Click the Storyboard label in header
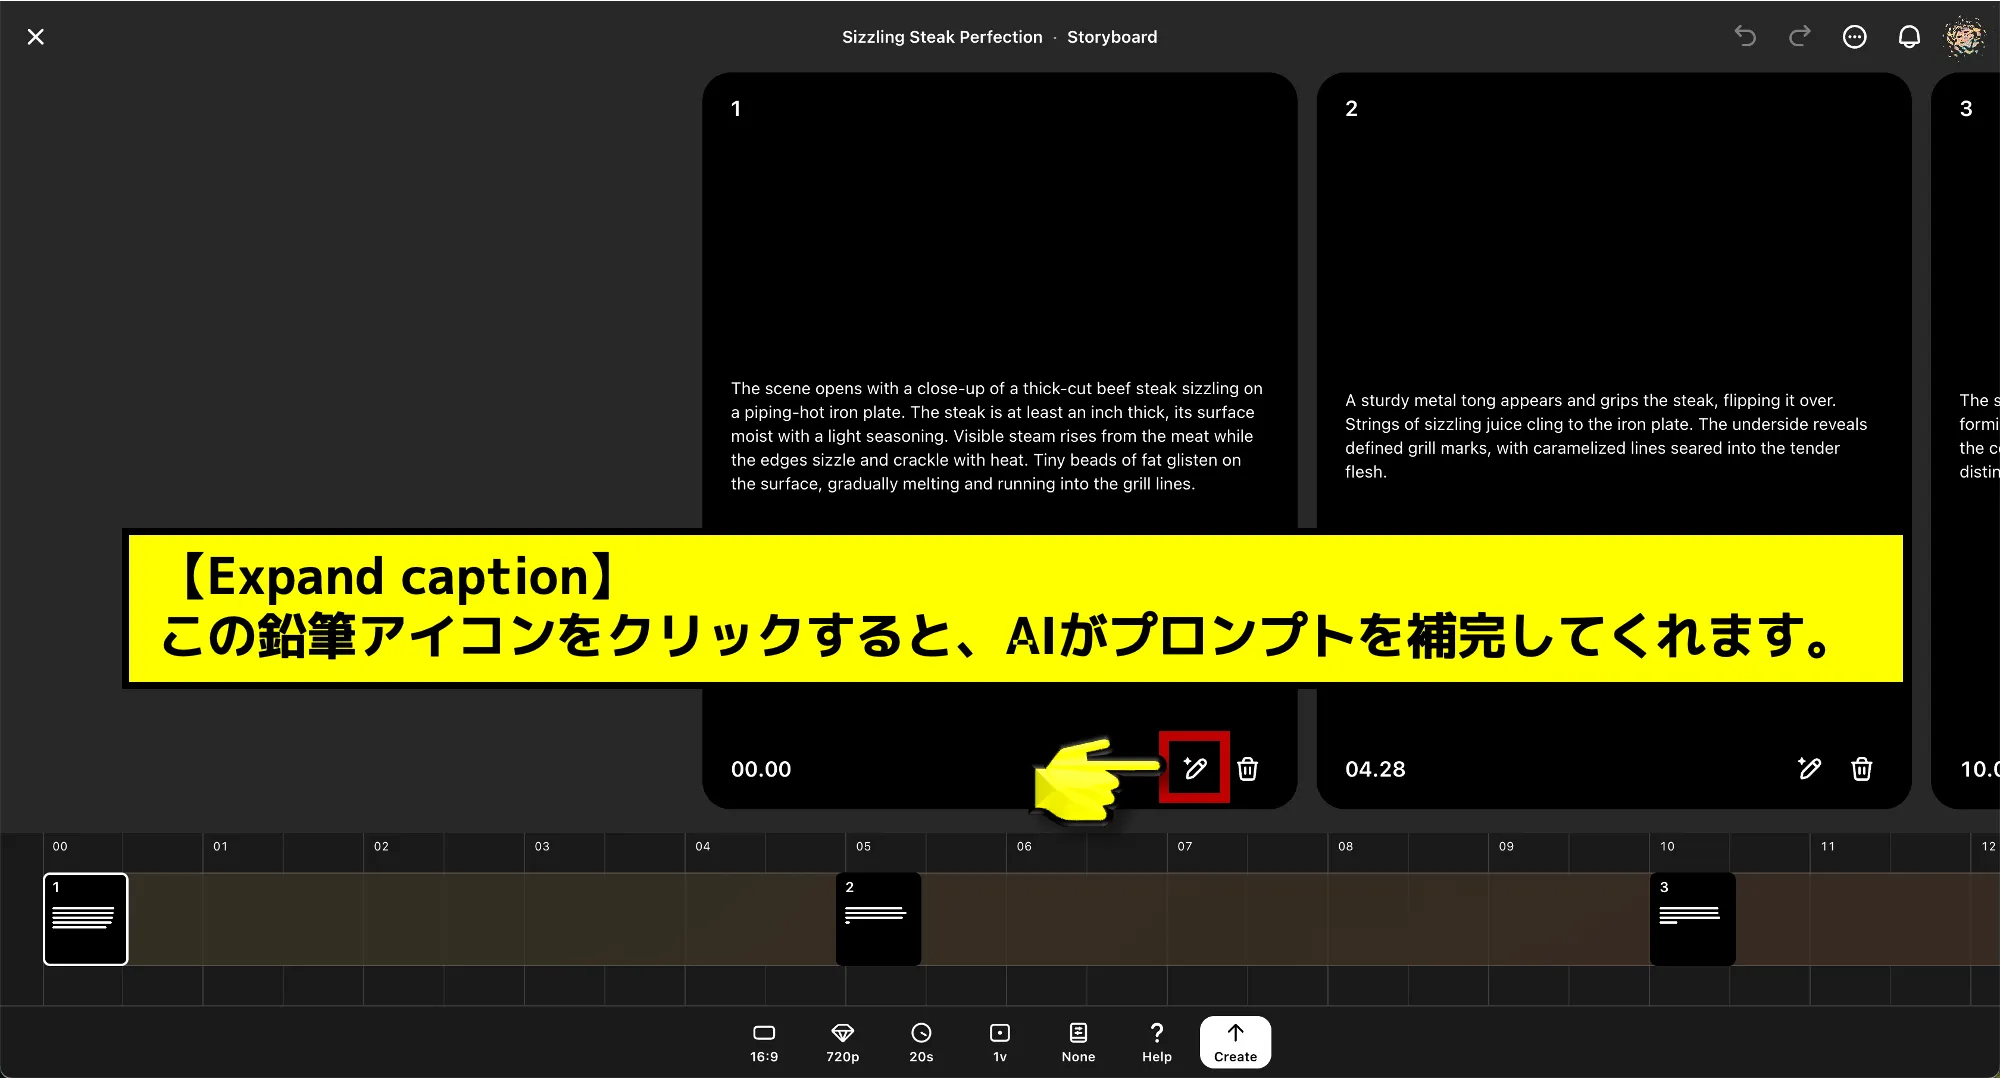2002x1081 pixels. point(1112,37)
